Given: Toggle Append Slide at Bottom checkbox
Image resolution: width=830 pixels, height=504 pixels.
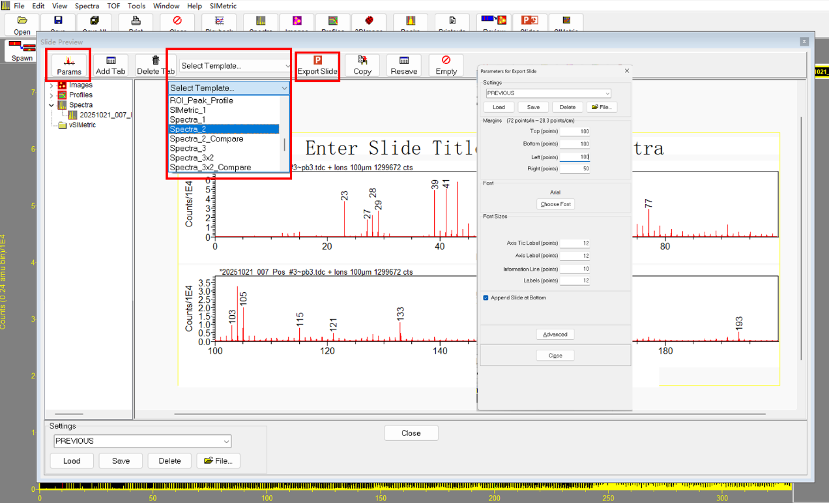Looking at the screenshot, I should [486, 297].
